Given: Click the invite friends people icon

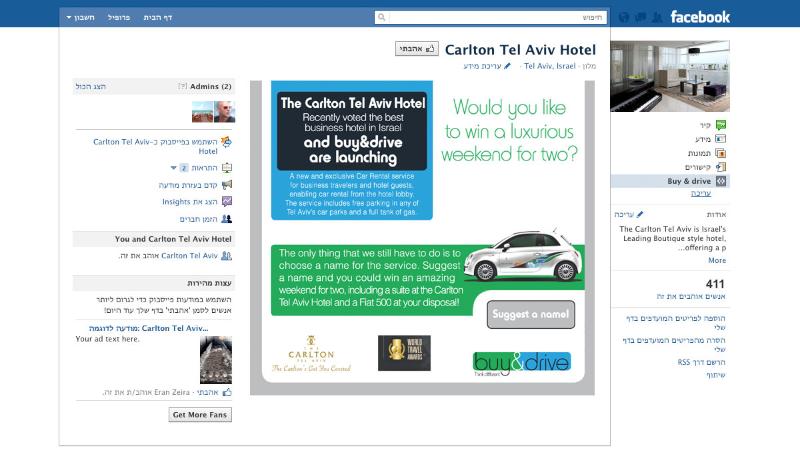Looking at the screenshot, I should (227, 219).
